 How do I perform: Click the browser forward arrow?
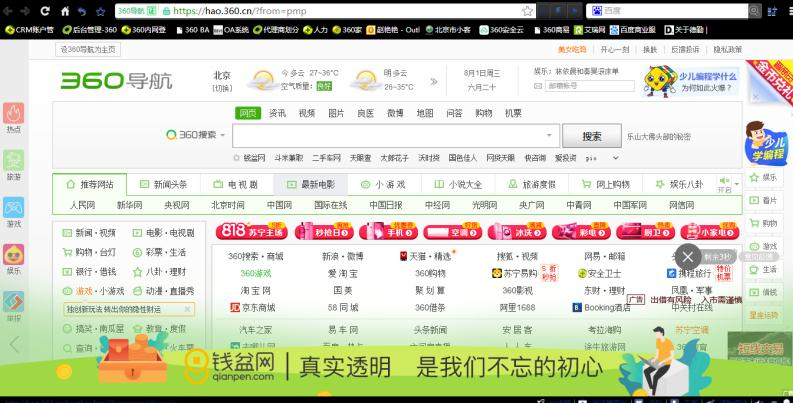[x=25, y=11]
